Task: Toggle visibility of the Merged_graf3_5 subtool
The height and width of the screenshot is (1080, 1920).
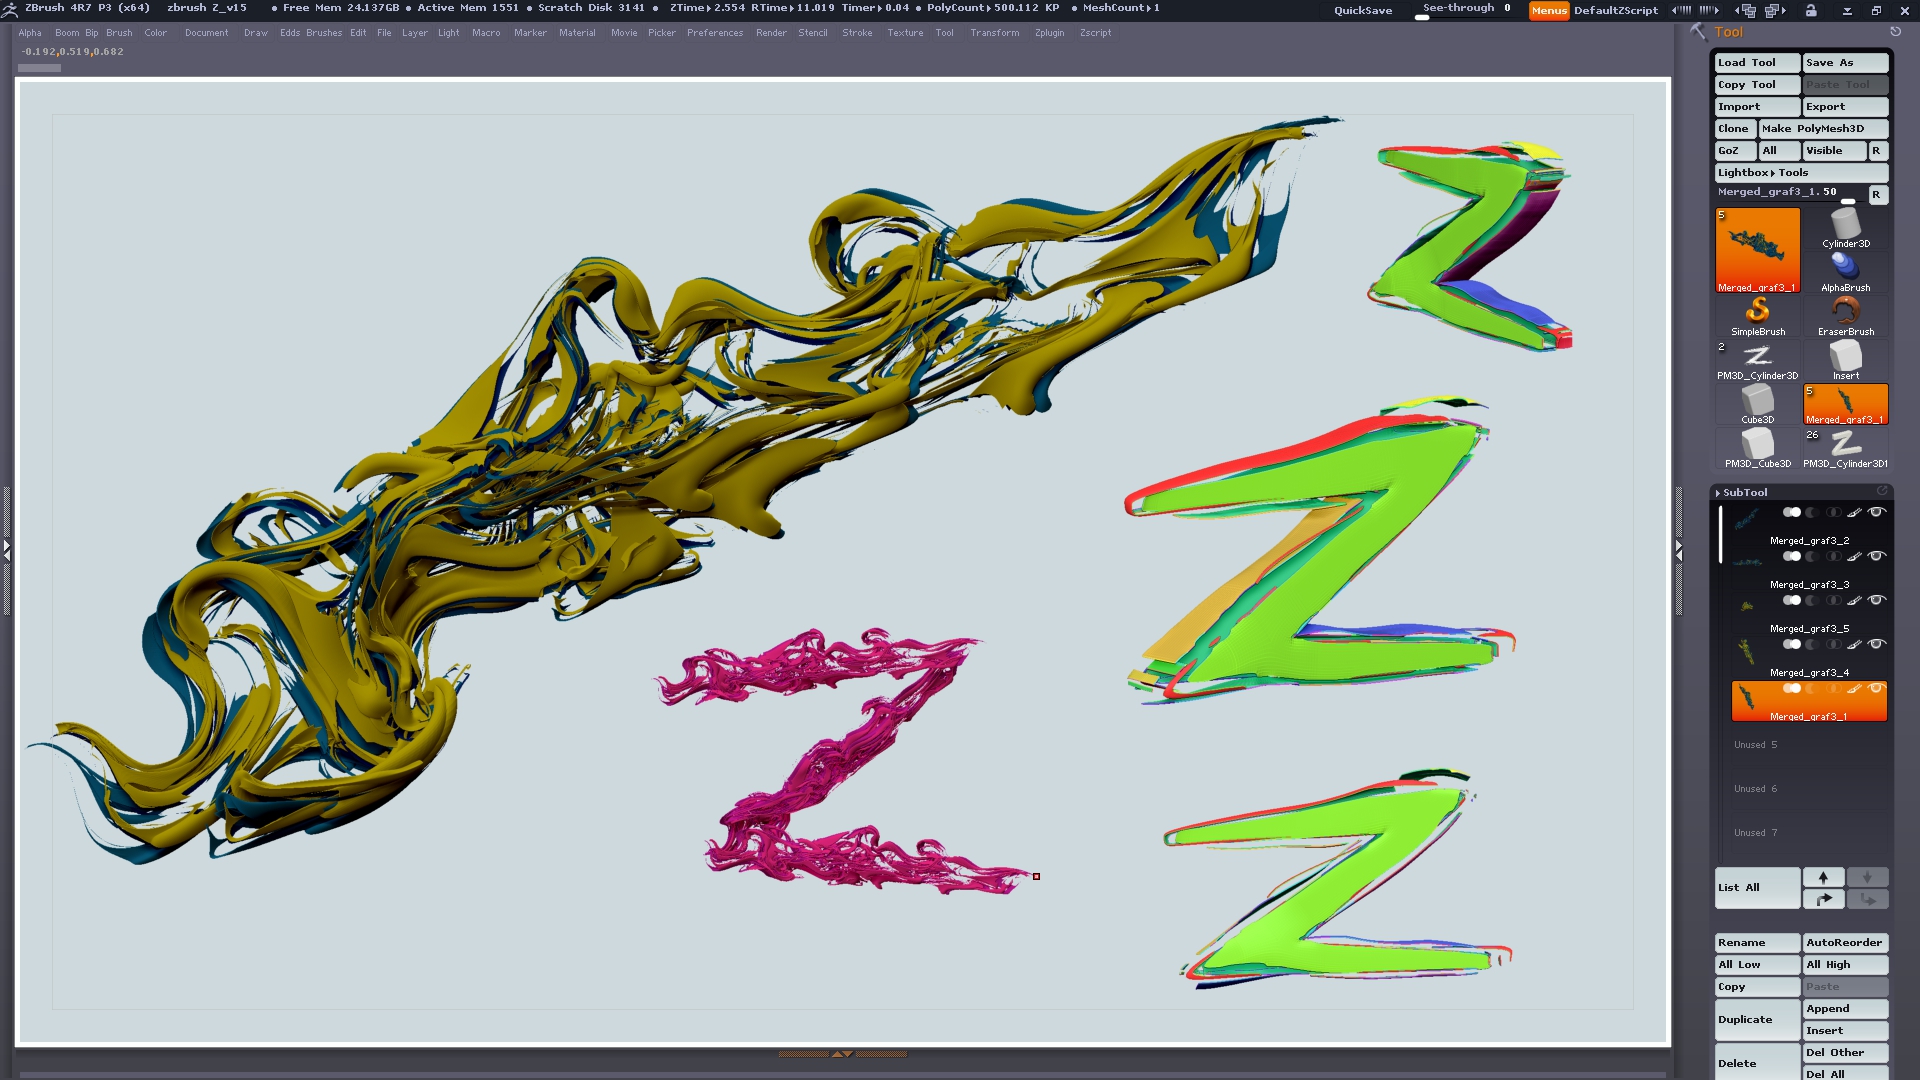Action: (1877, 600)
